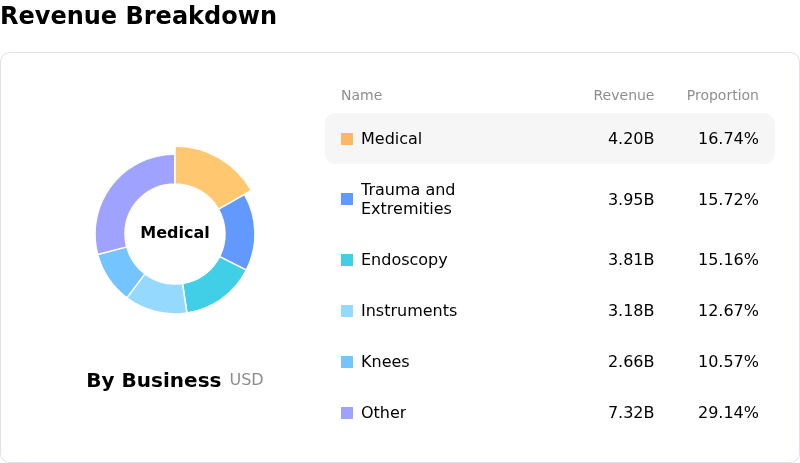Click the Proportion column header
This screenshot has height=463, width=800.
pyautogui.click(x=722, y=95)
